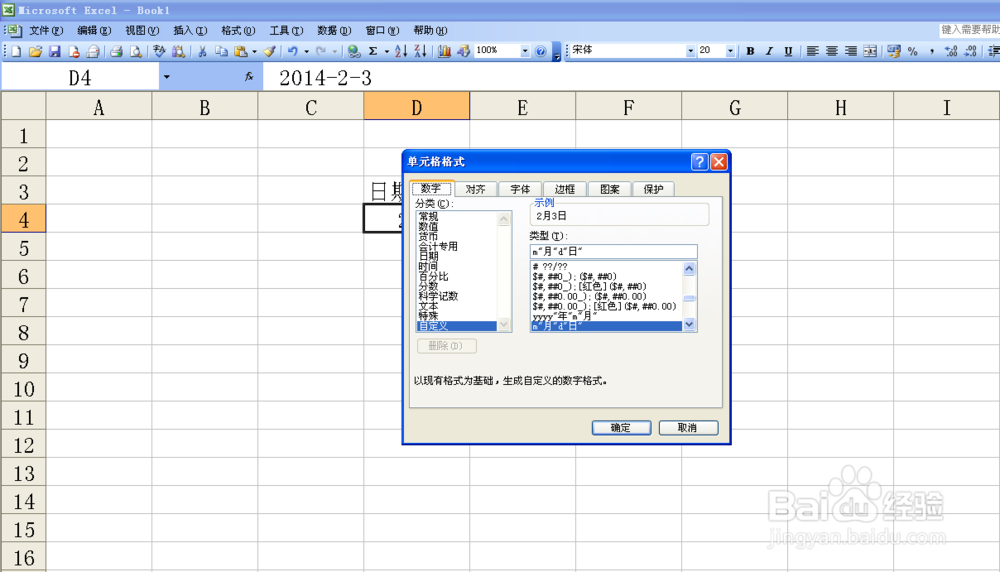
Task: Click the Merge and Center icon
Action: pyautogui.click(x=870, y=52)
